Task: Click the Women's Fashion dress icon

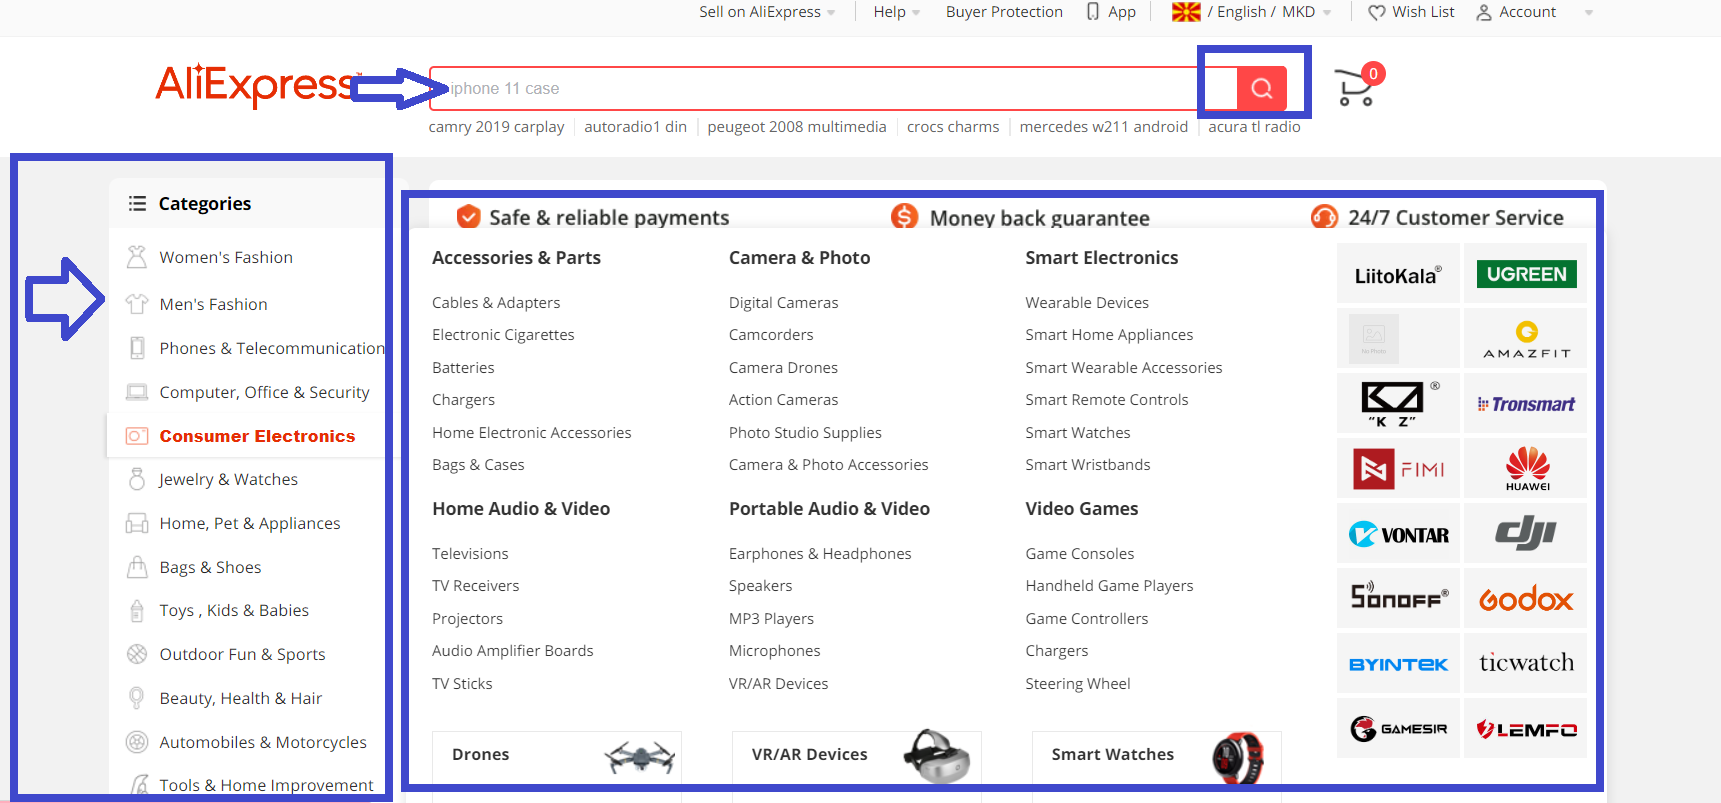Action: coord(137,257)
